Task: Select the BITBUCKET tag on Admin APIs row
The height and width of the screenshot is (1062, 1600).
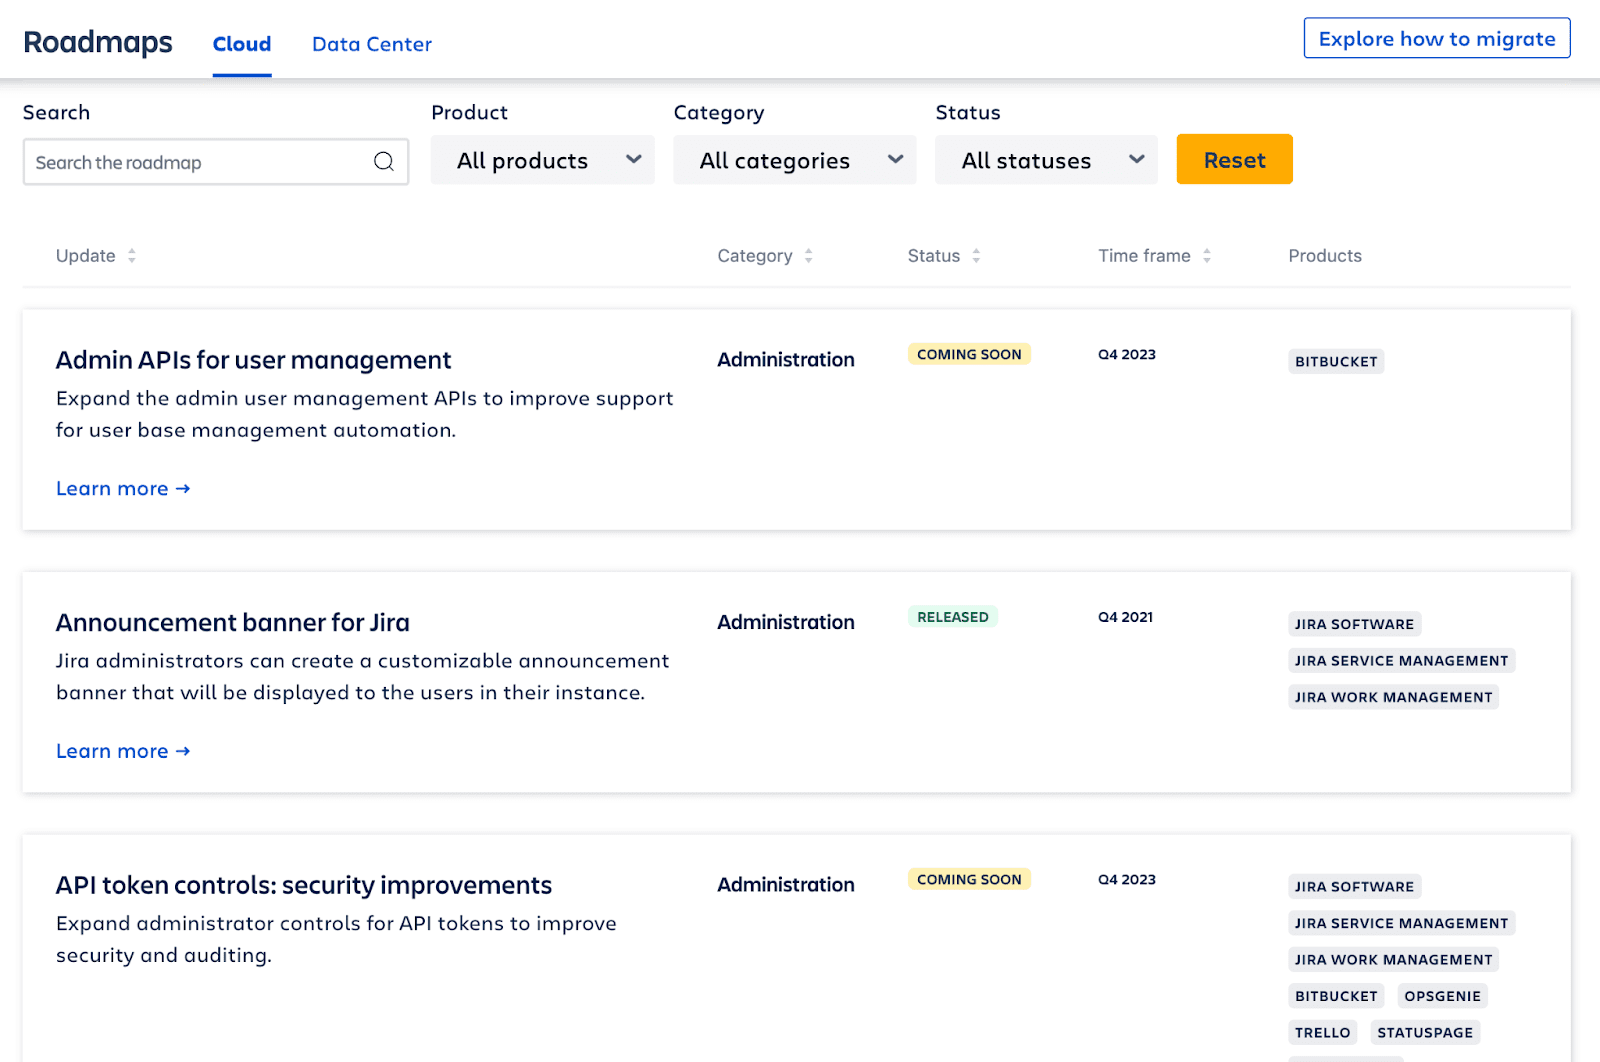Action: pos(1335,361)
